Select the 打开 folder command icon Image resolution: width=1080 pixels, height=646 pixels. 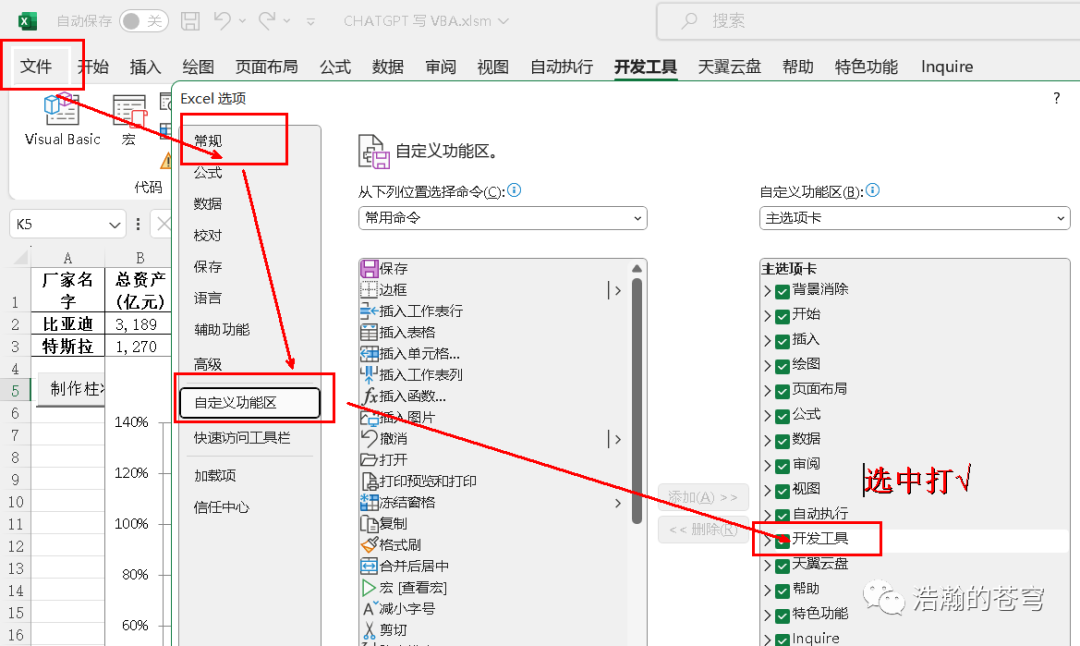(x=369, y=460)
